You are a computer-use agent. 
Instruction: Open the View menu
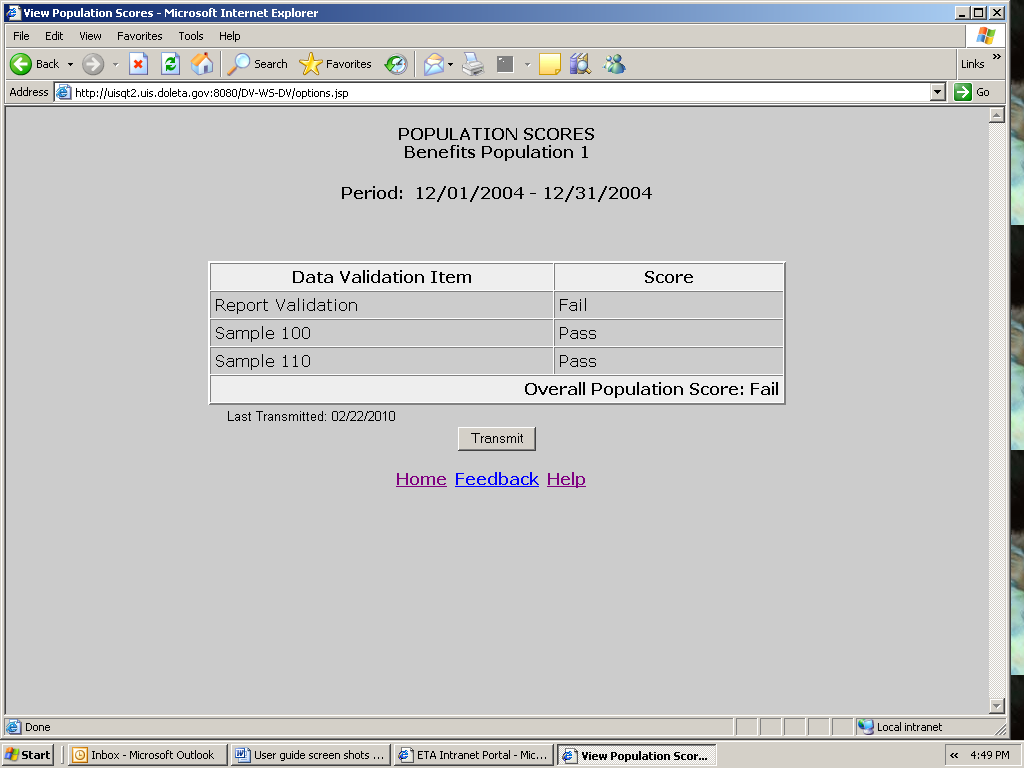pos(90,36)
